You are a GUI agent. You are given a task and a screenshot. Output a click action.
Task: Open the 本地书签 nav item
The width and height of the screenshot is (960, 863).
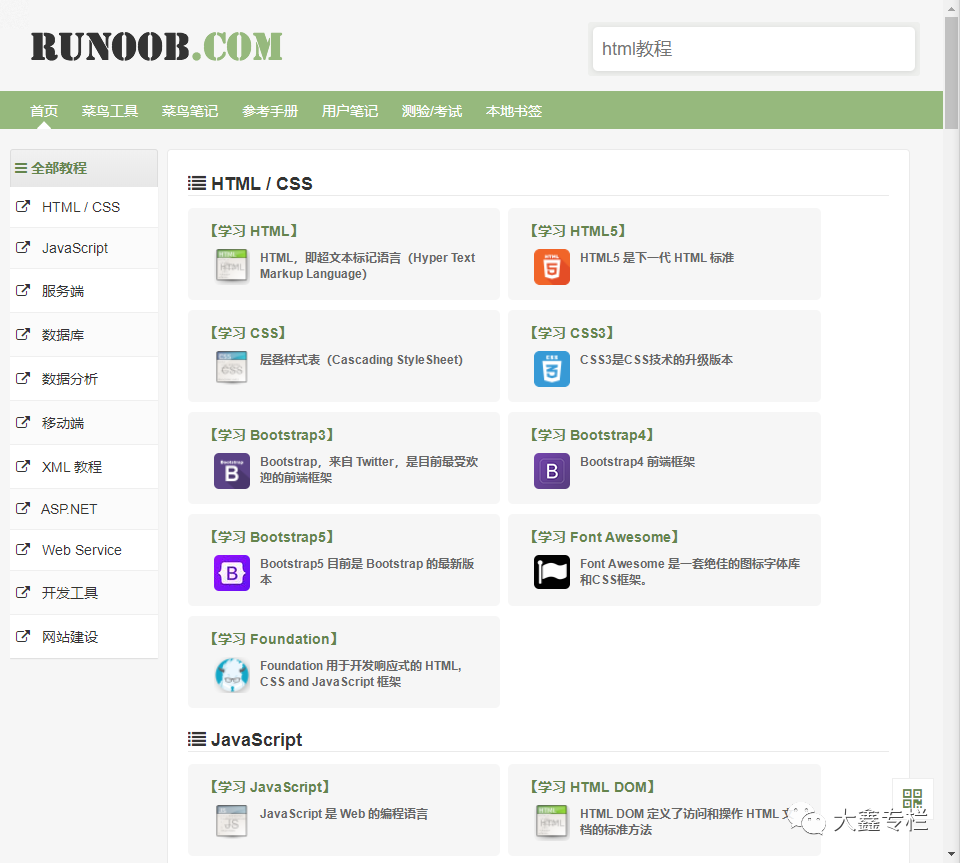(514, 111)
